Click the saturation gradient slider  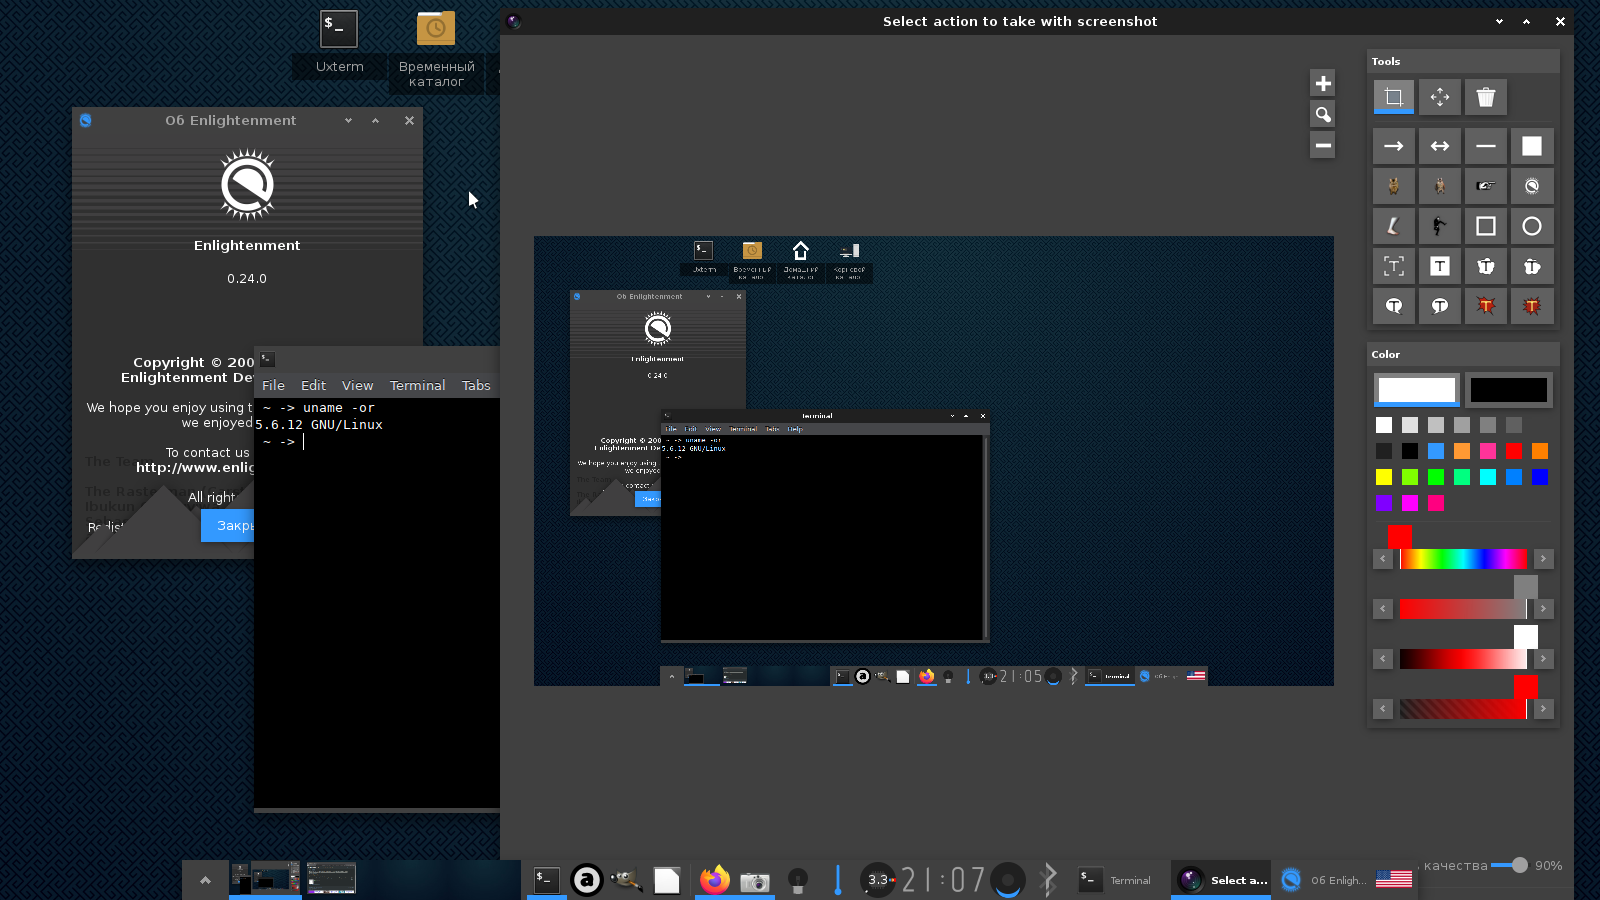[x=1463, y=609]
